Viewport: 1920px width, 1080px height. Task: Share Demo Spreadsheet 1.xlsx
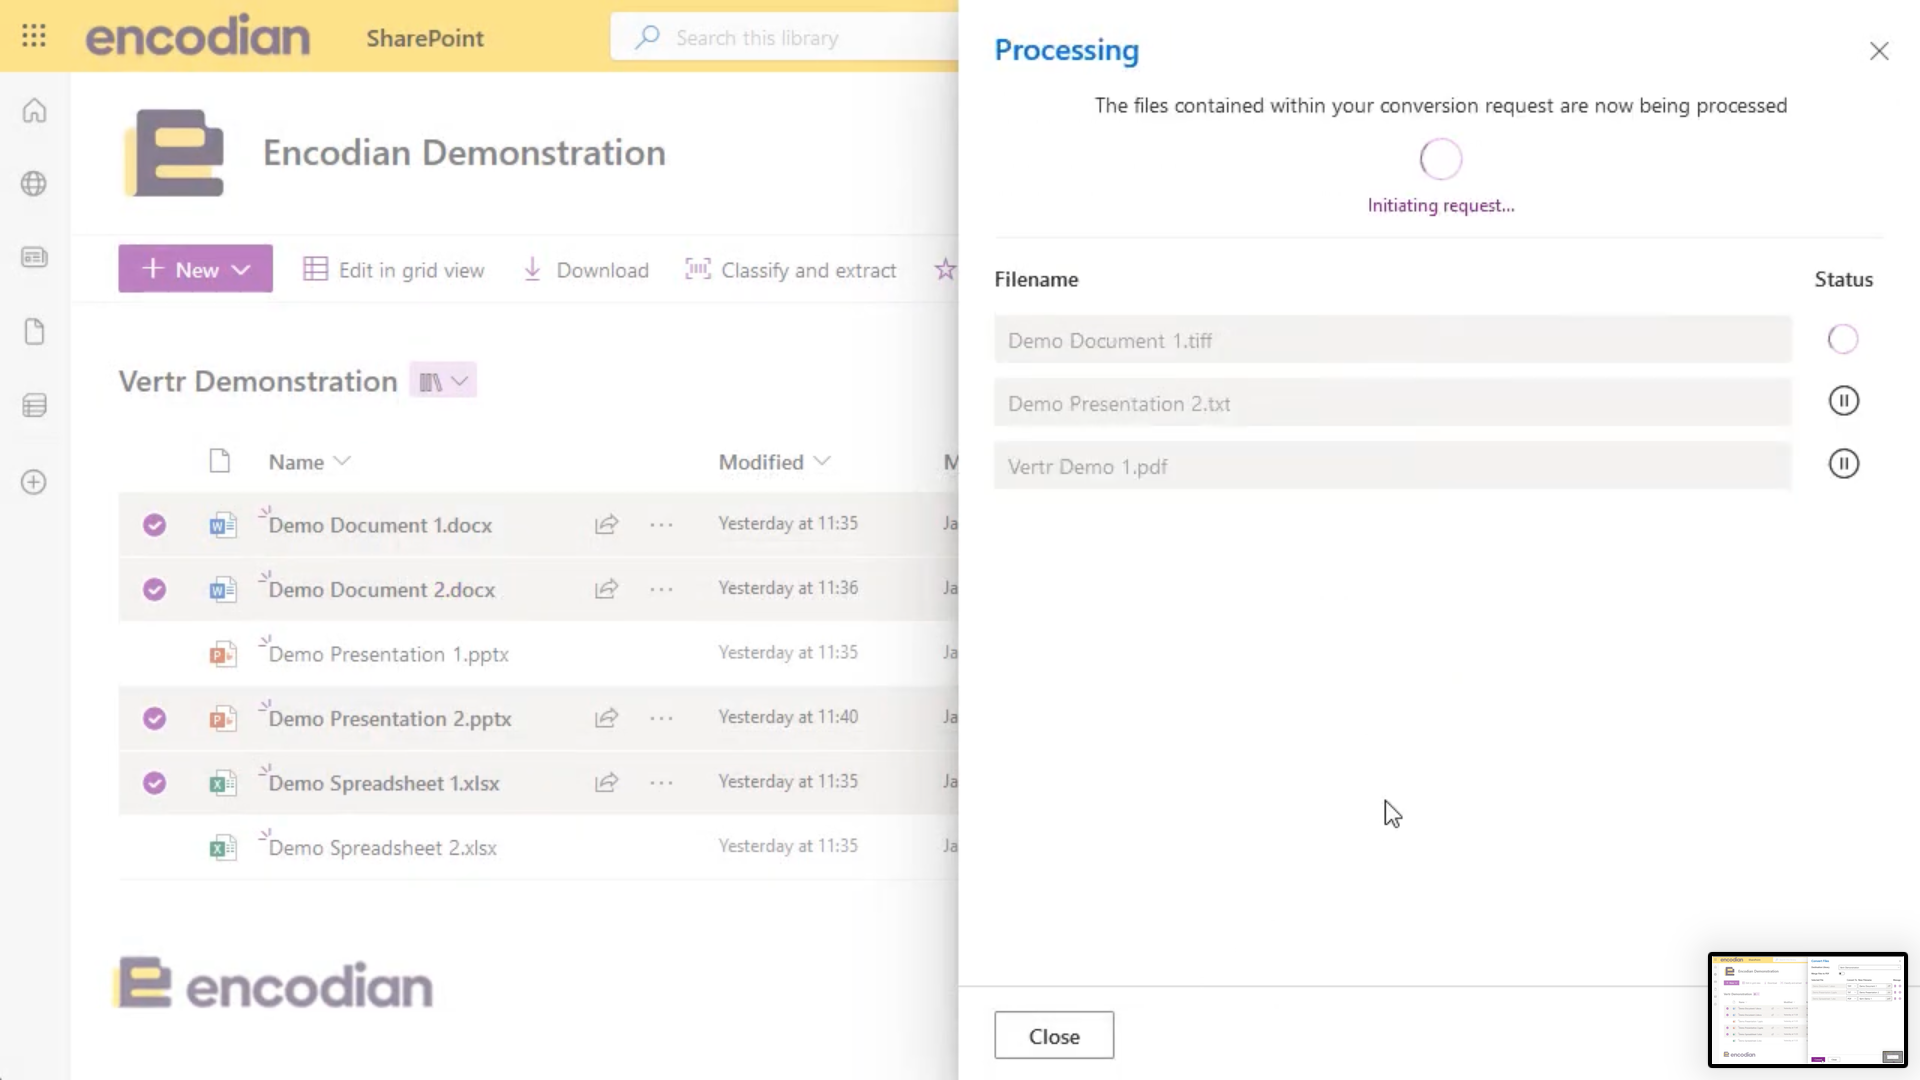(x=606, y=783)
